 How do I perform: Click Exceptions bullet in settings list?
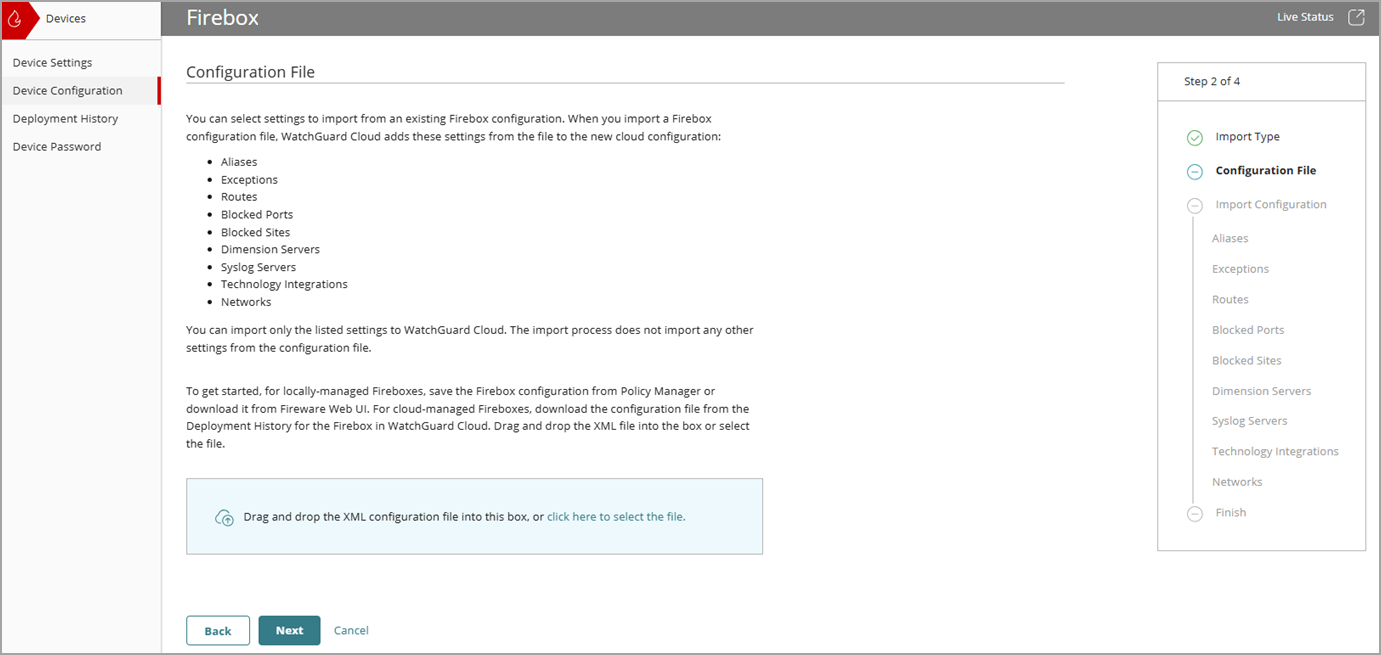pyautogui.click(x=249, y=180)
